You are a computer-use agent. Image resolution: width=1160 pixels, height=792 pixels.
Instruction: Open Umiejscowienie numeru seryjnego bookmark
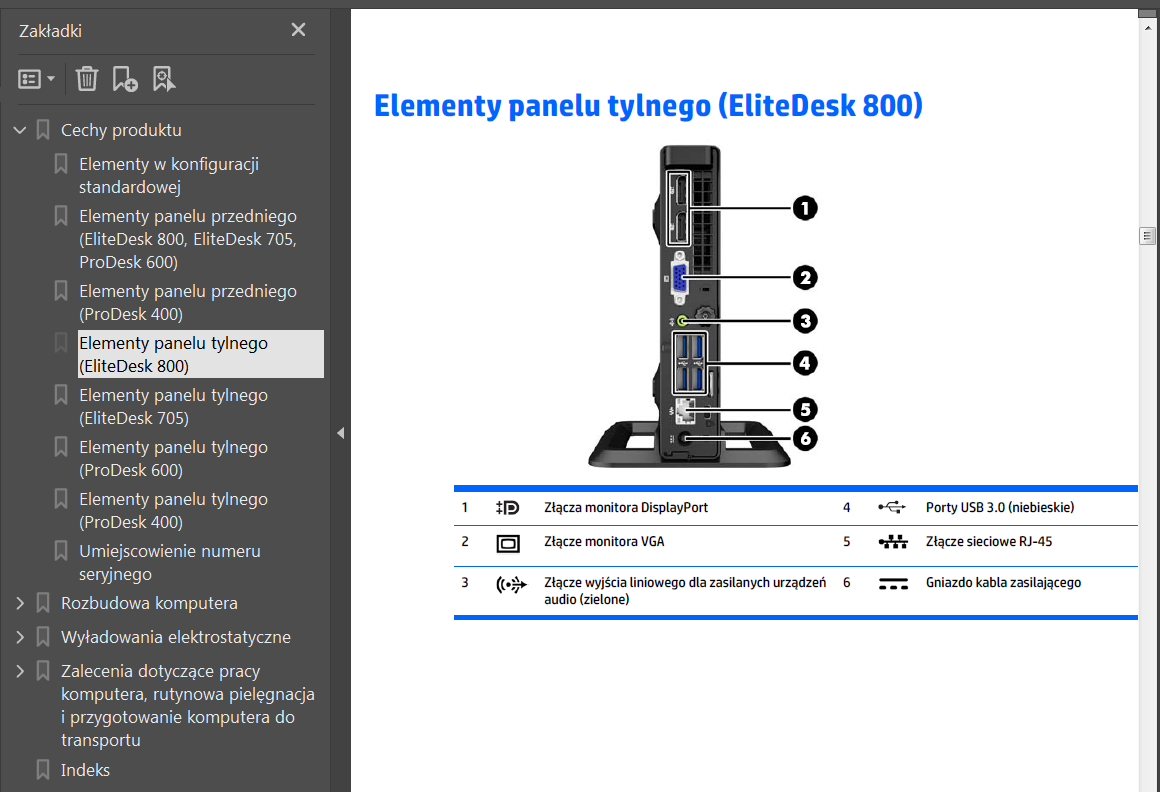click(169, 563)
